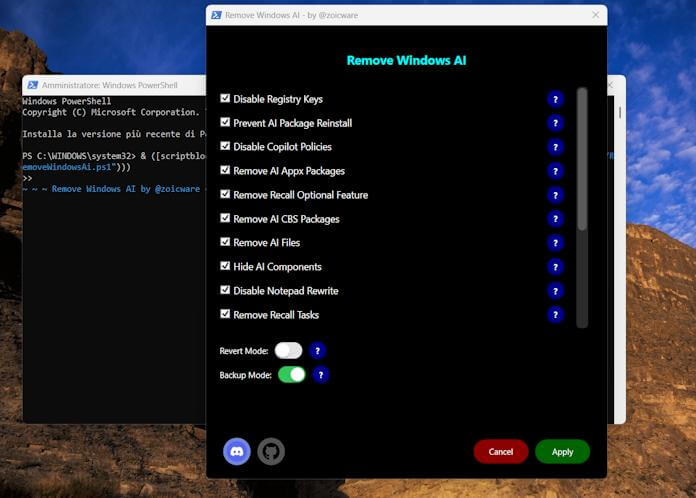This screenshot has height=498, width=696.
Task: Uncheck Remove Recall Optional Feature
Action: point(225,194)
